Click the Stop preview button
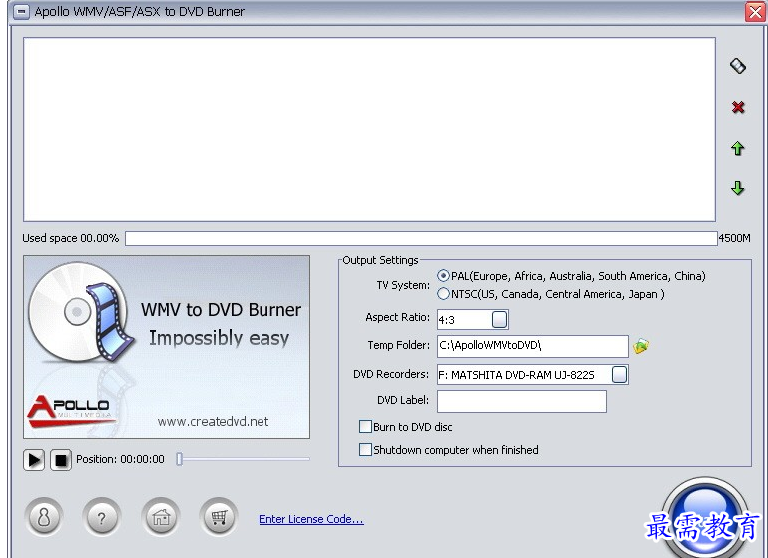The height and width of the screenshot is (558, 768). [x=61, y=460]
